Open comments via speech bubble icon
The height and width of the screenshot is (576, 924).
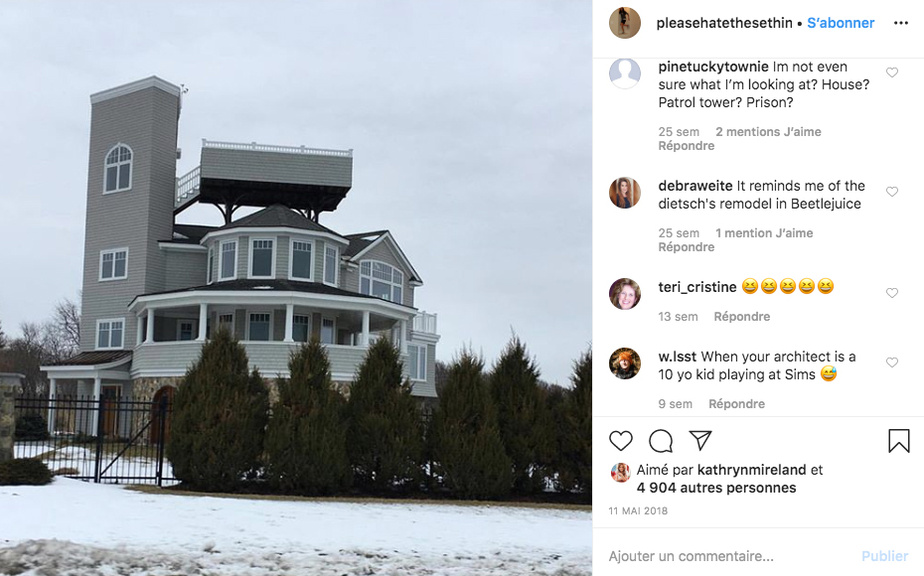coord(661,440)
